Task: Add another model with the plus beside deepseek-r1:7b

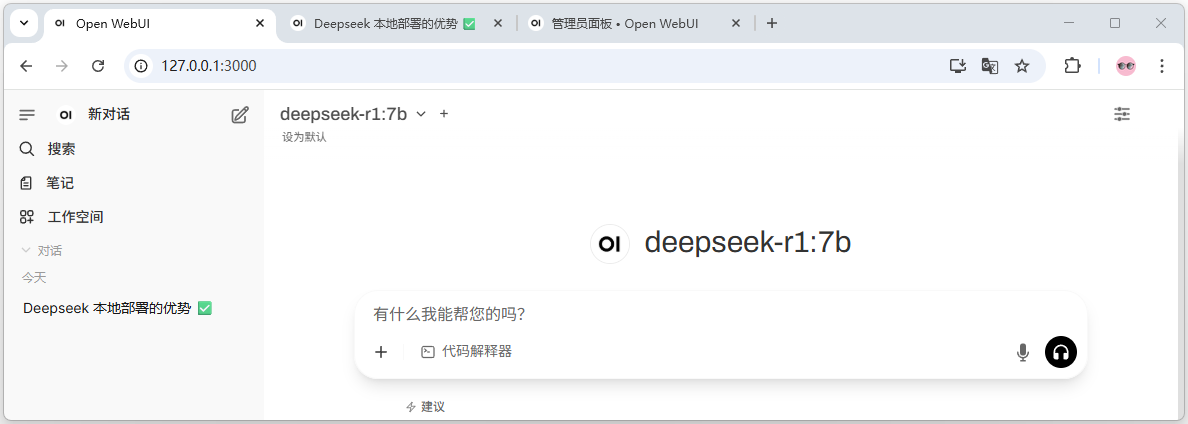Action: (444, 114)
